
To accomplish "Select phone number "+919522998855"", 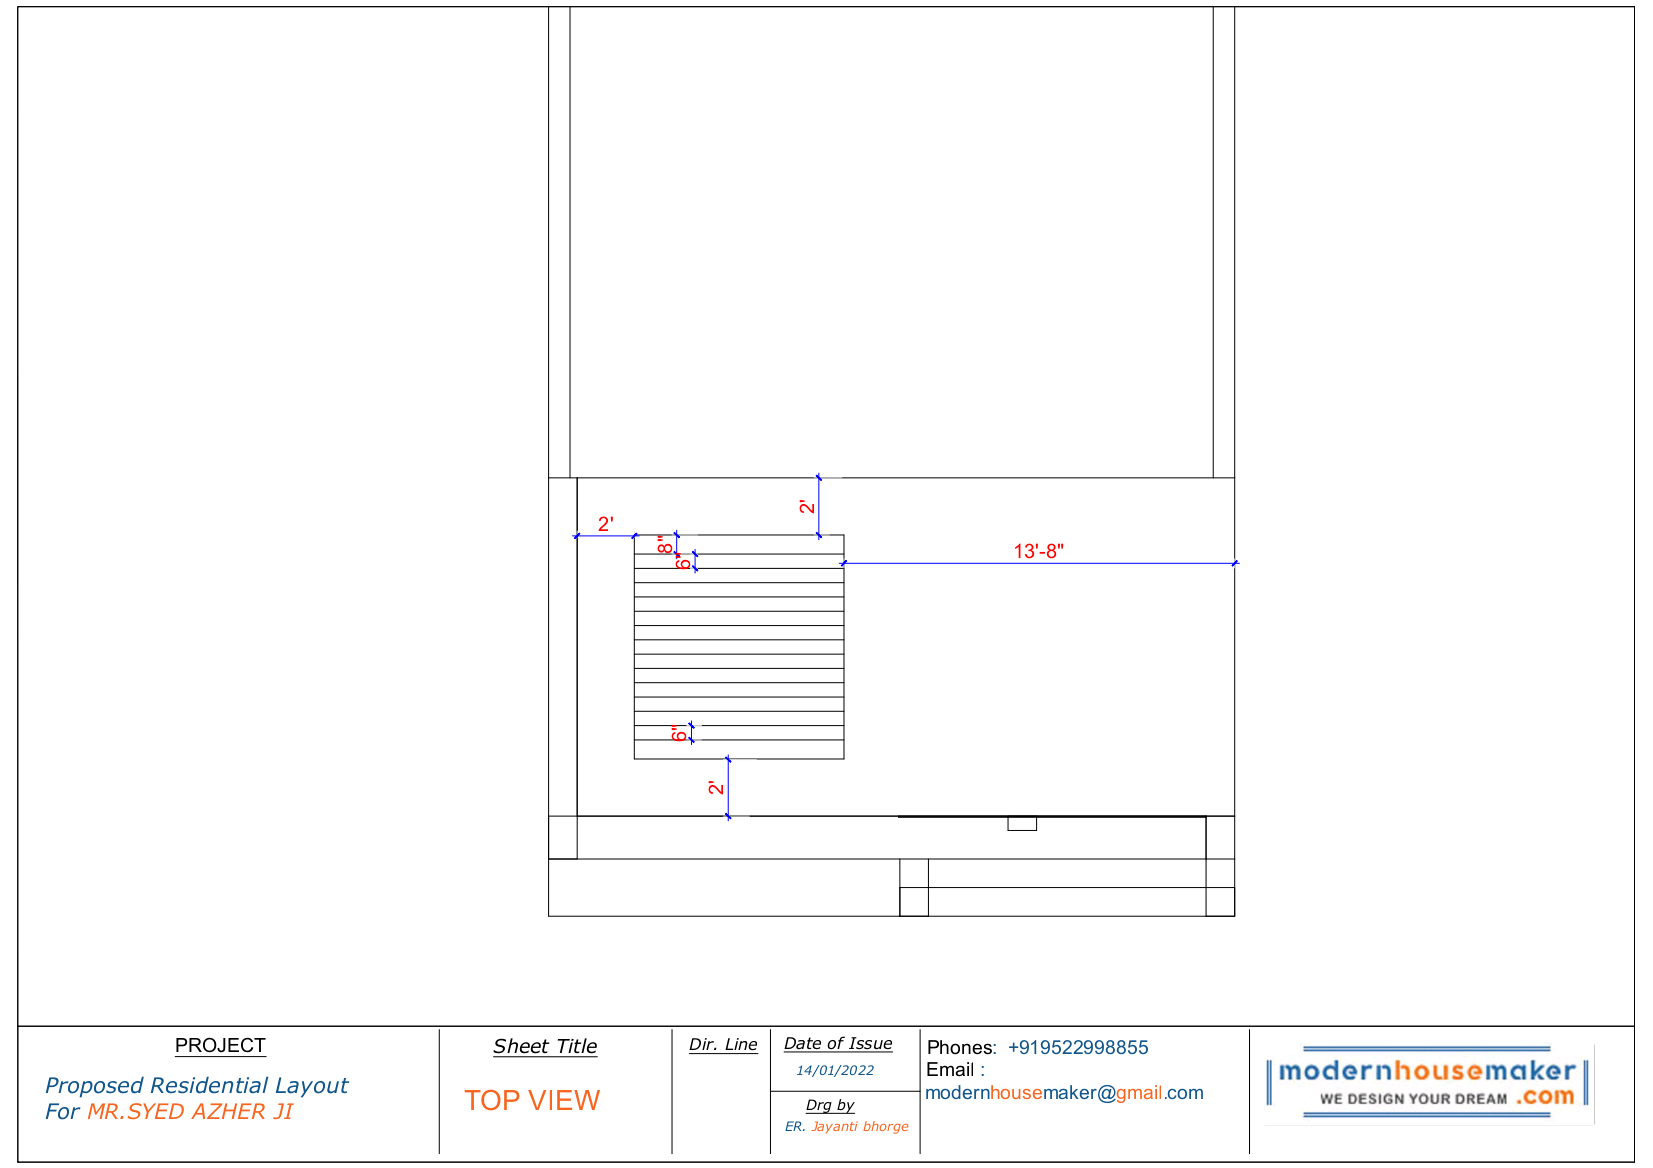I will pos(1078,1047).
